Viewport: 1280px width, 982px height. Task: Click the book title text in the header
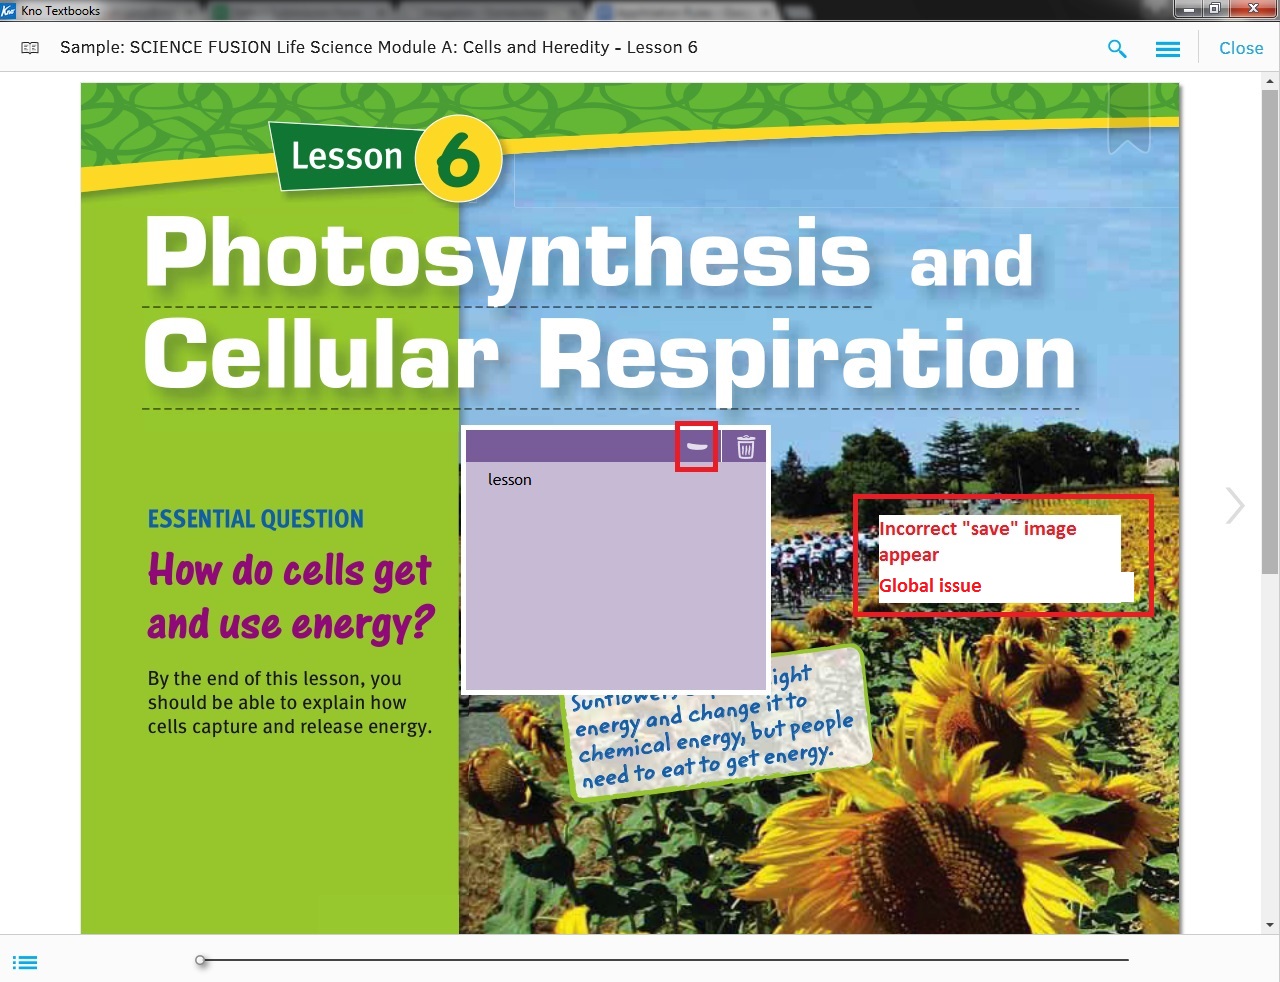coord(379,48)
